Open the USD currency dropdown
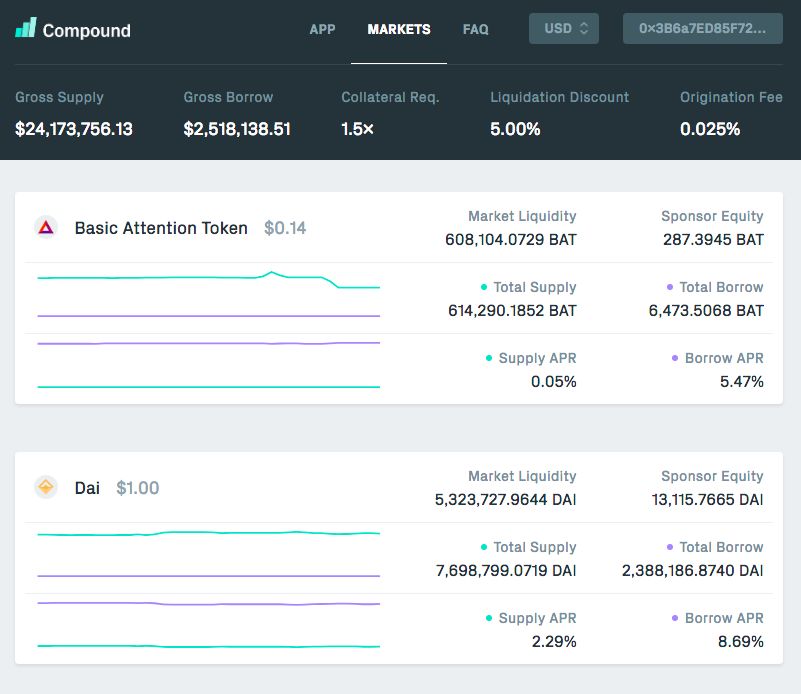Screen dimensions: 801x694 [563, 29]
